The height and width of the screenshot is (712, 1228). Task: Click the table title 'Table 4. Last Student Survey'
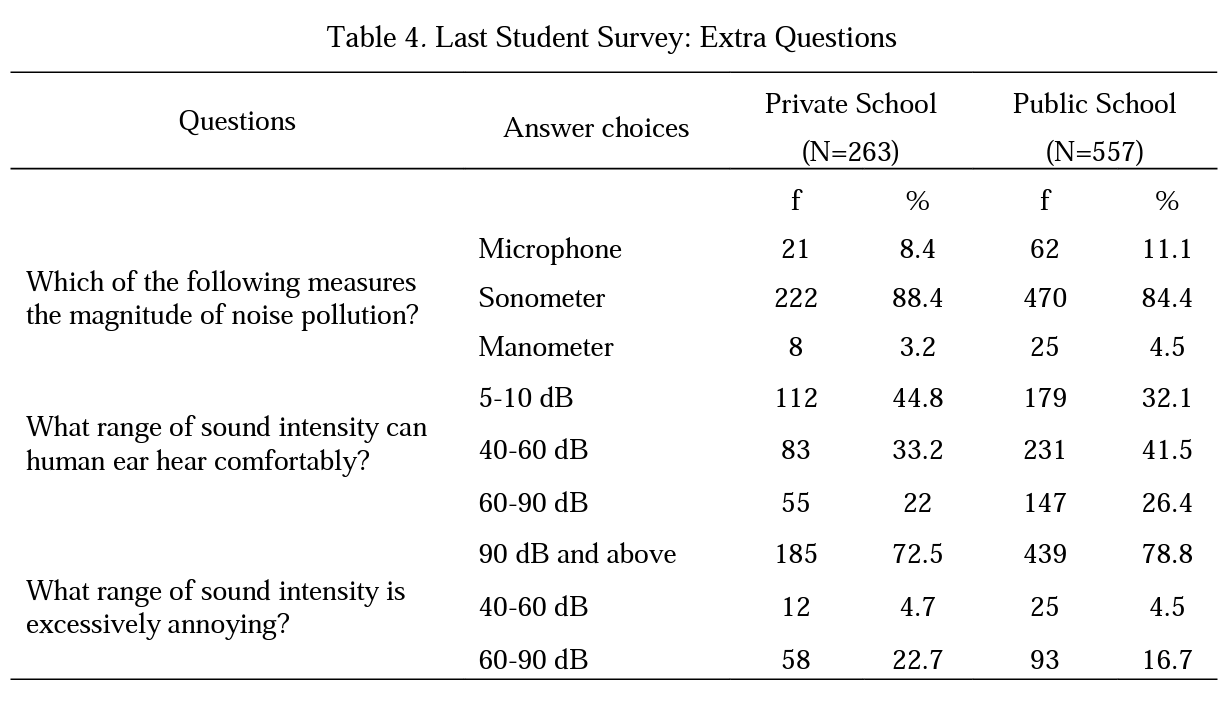611,38
